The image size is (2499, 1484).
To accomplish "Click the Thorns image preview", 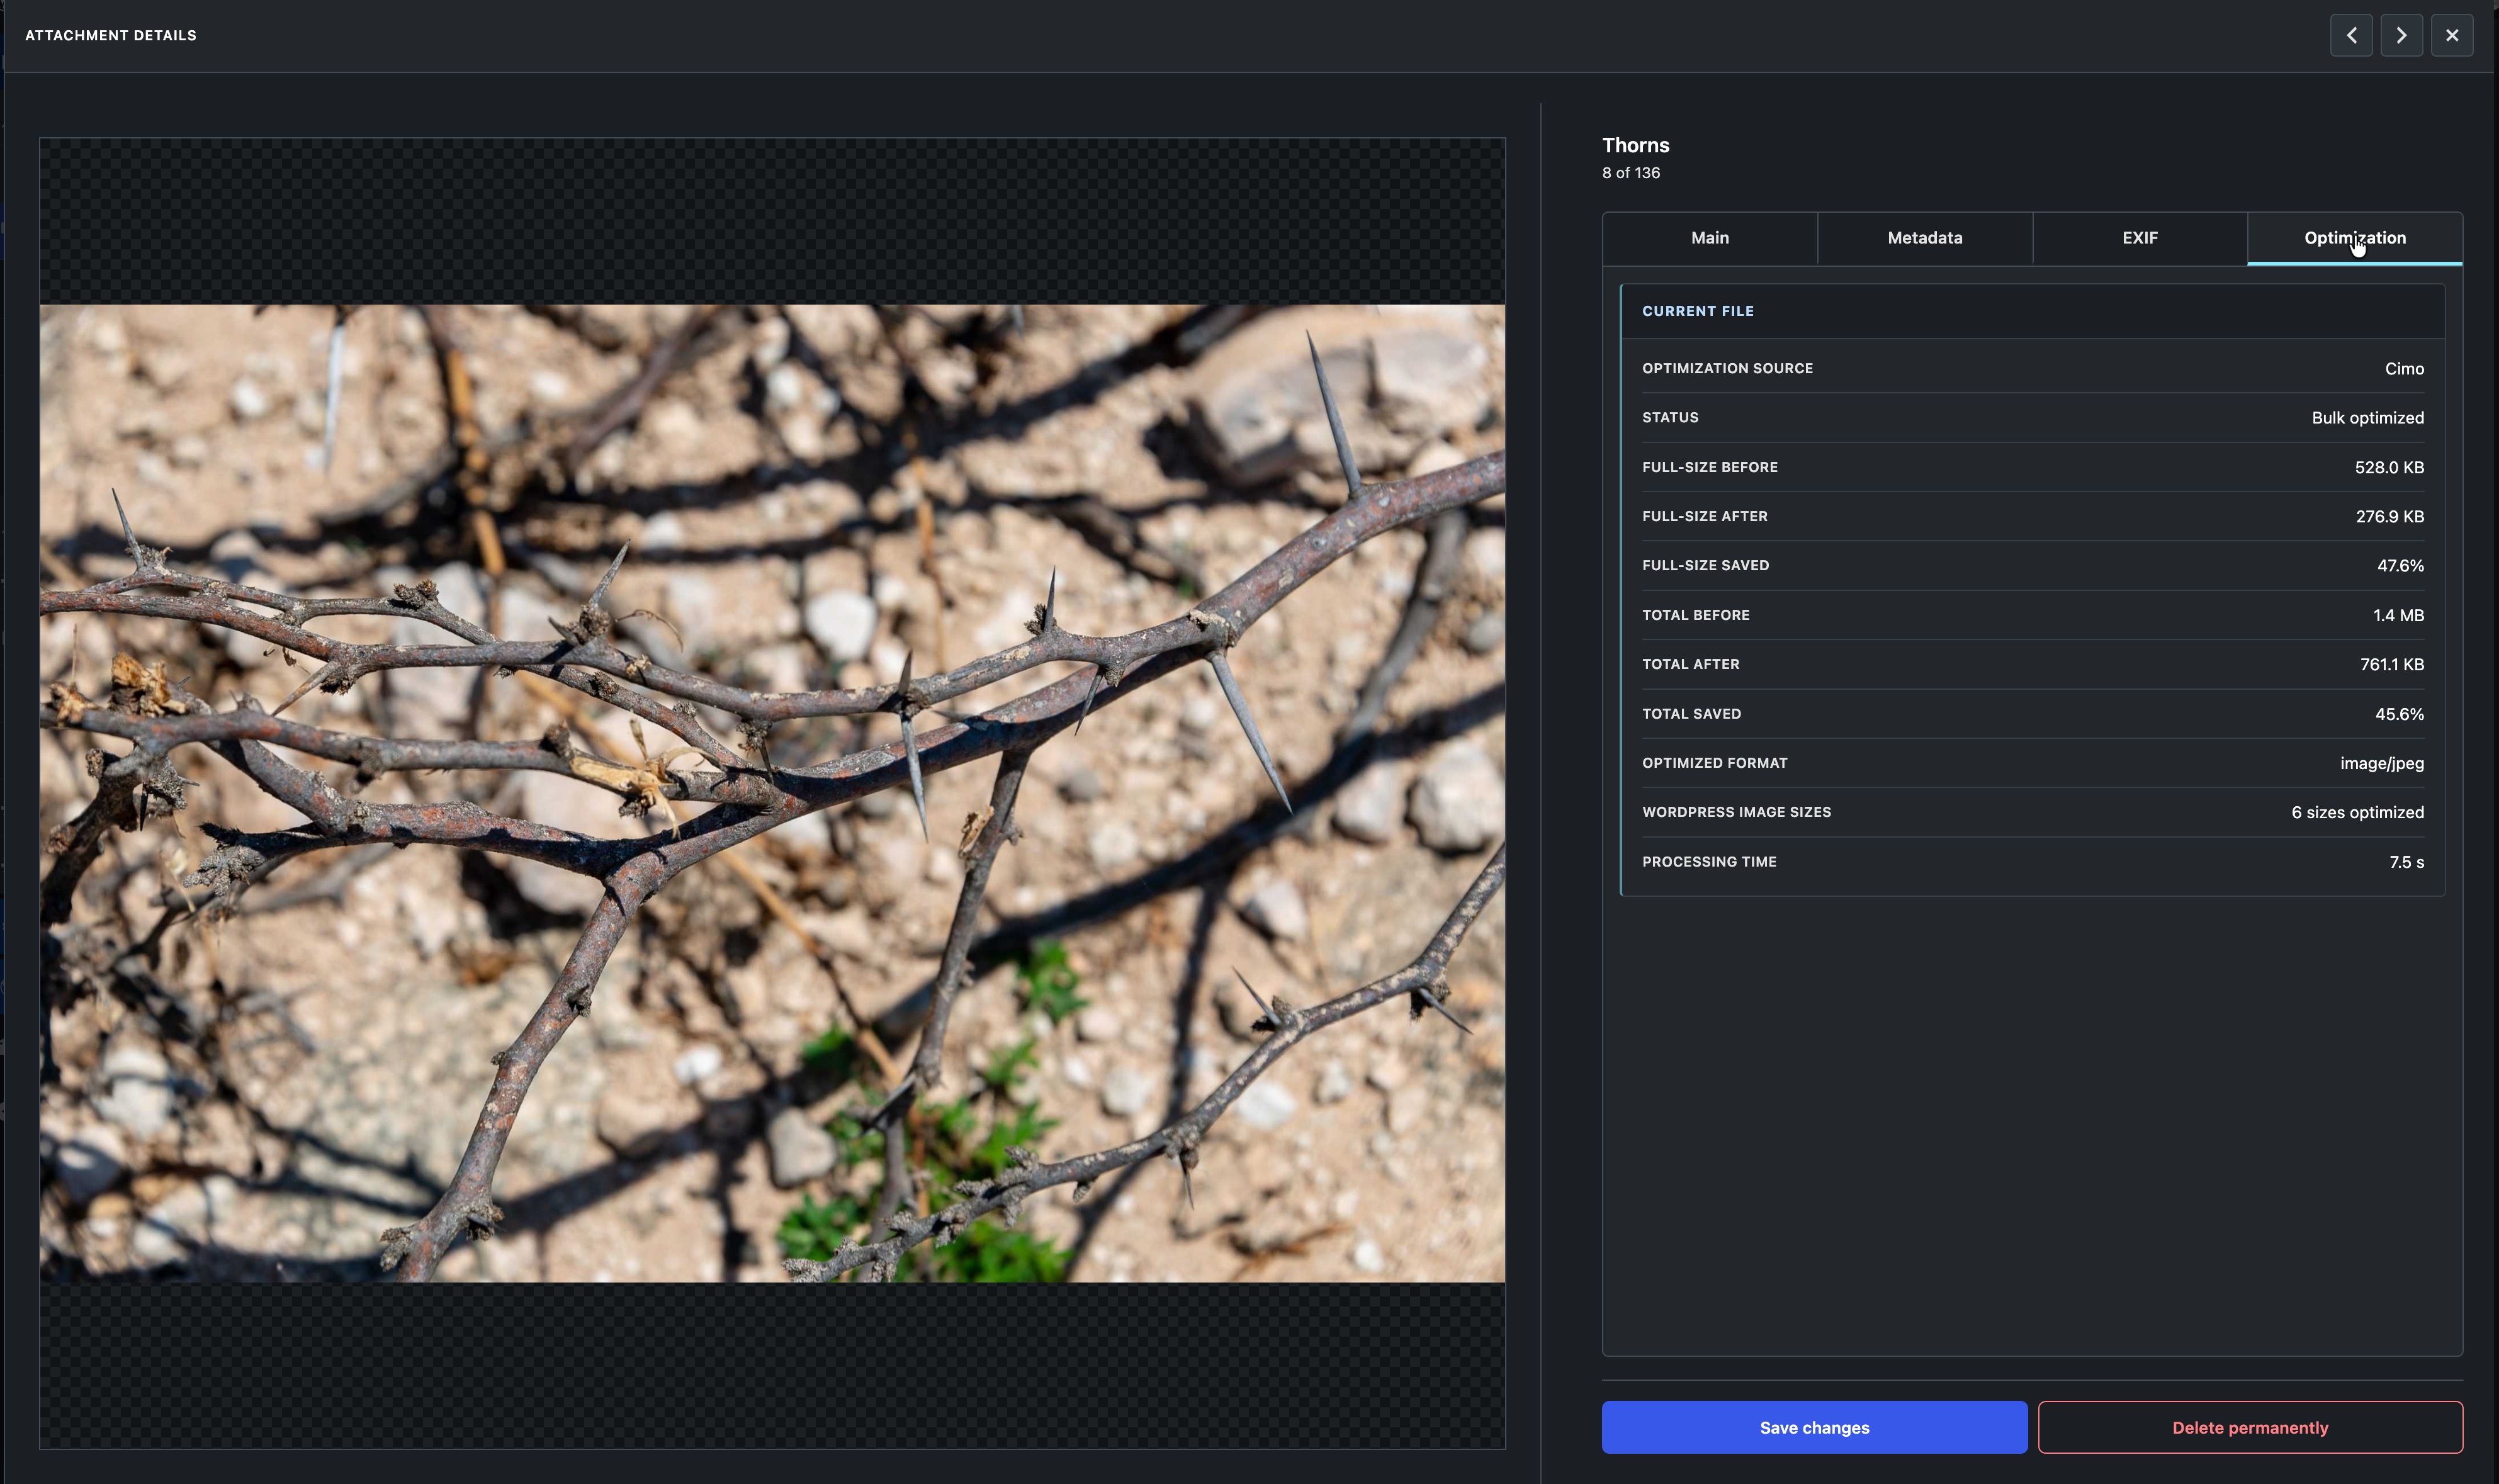I will (x=772, y=793).
